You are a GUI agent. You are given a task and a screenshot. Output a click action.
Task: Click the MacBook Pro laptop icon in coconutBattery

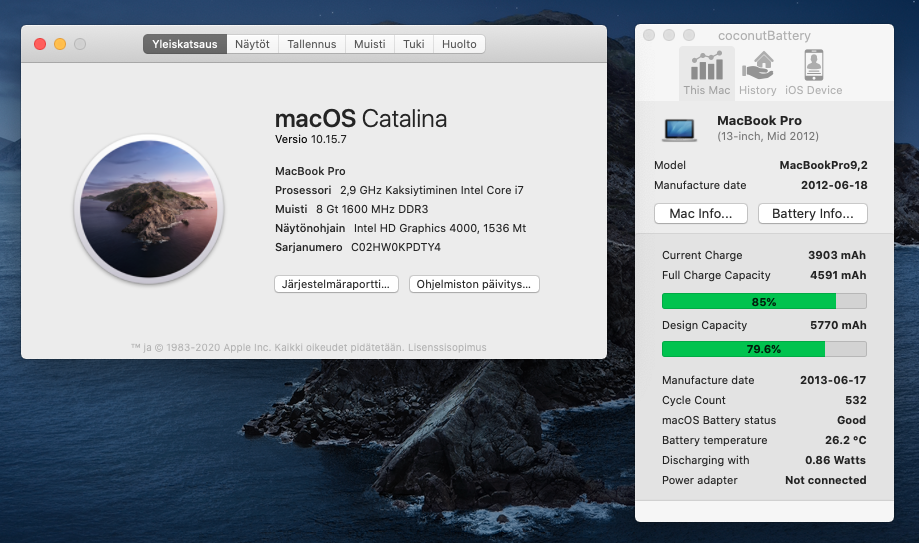click(679, 129)
